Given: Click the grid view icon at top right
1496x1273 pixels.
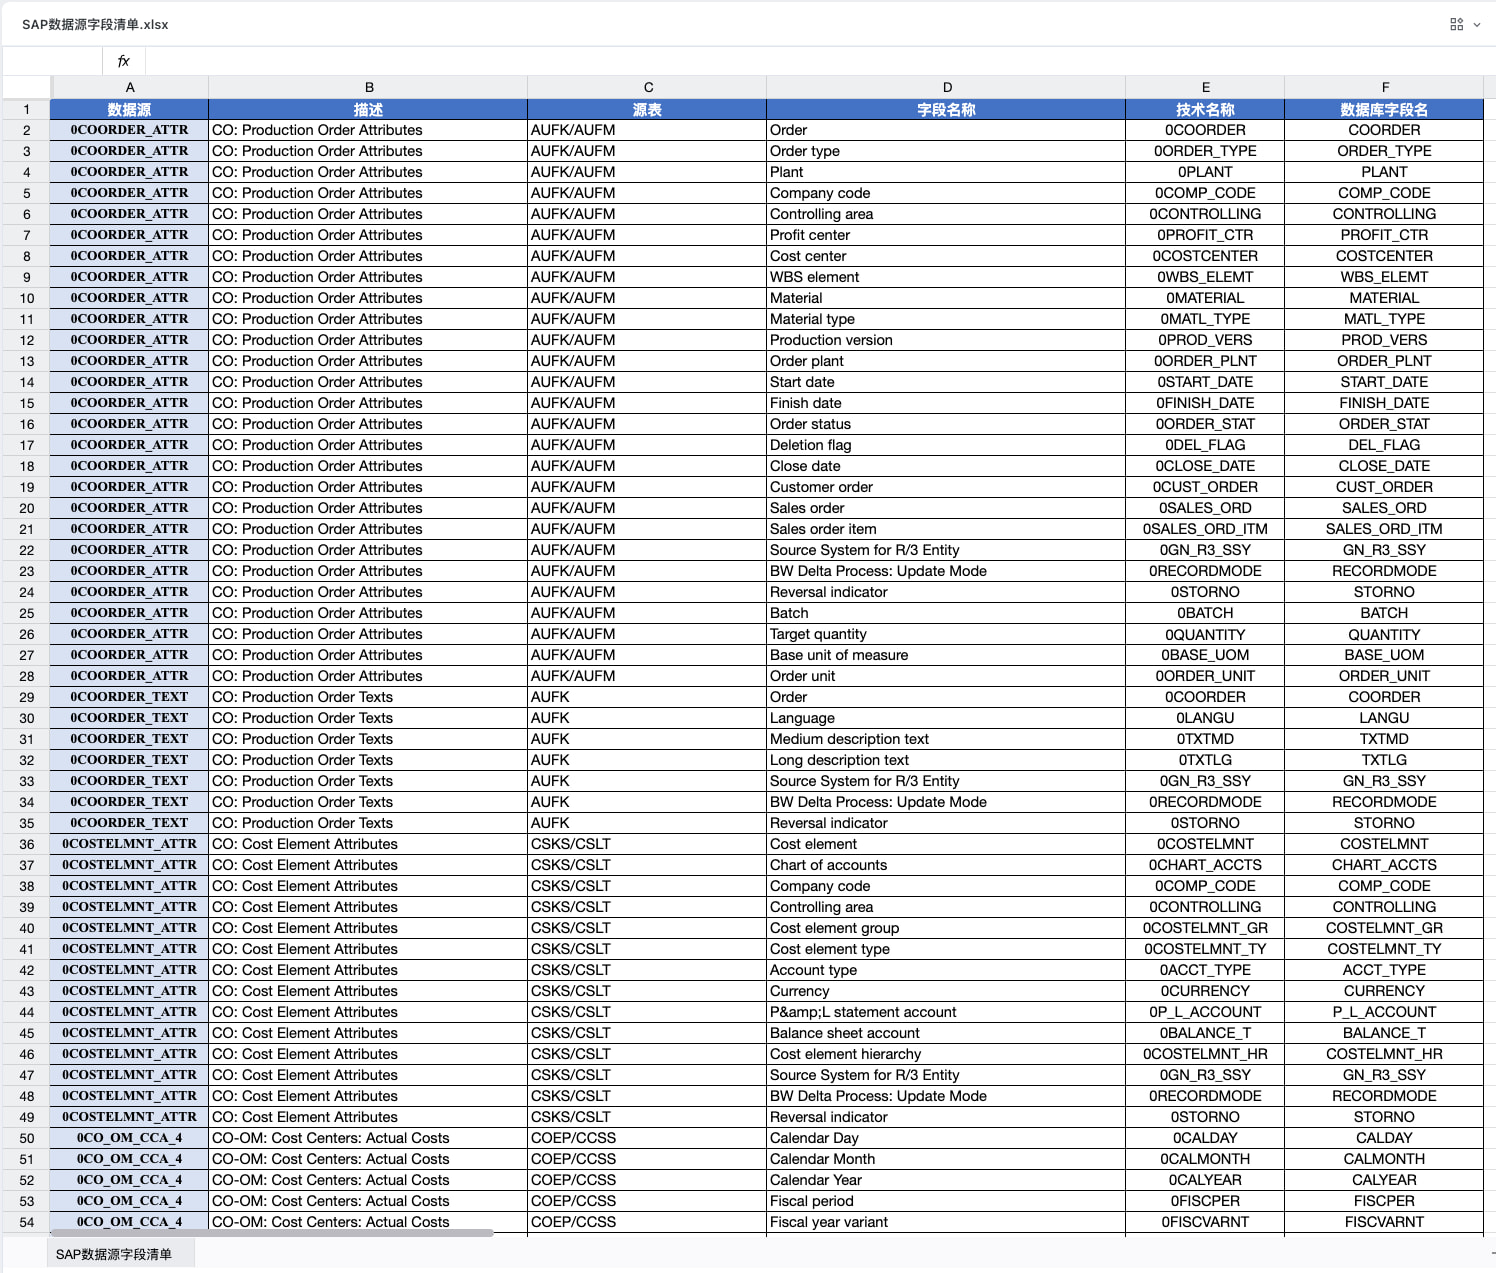Looking at the screenshot, I should pyautogui.click(x=1456, y=24).
